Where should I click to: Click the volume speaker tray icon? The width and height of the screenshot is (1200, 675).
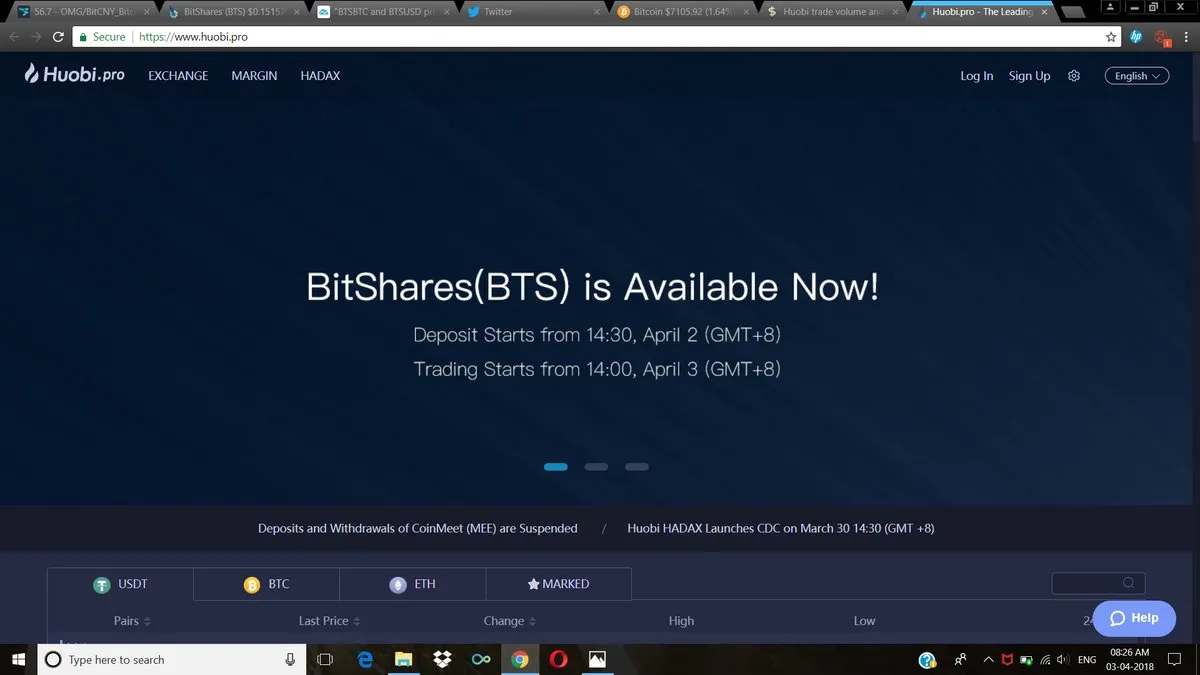pos(1062,660)
